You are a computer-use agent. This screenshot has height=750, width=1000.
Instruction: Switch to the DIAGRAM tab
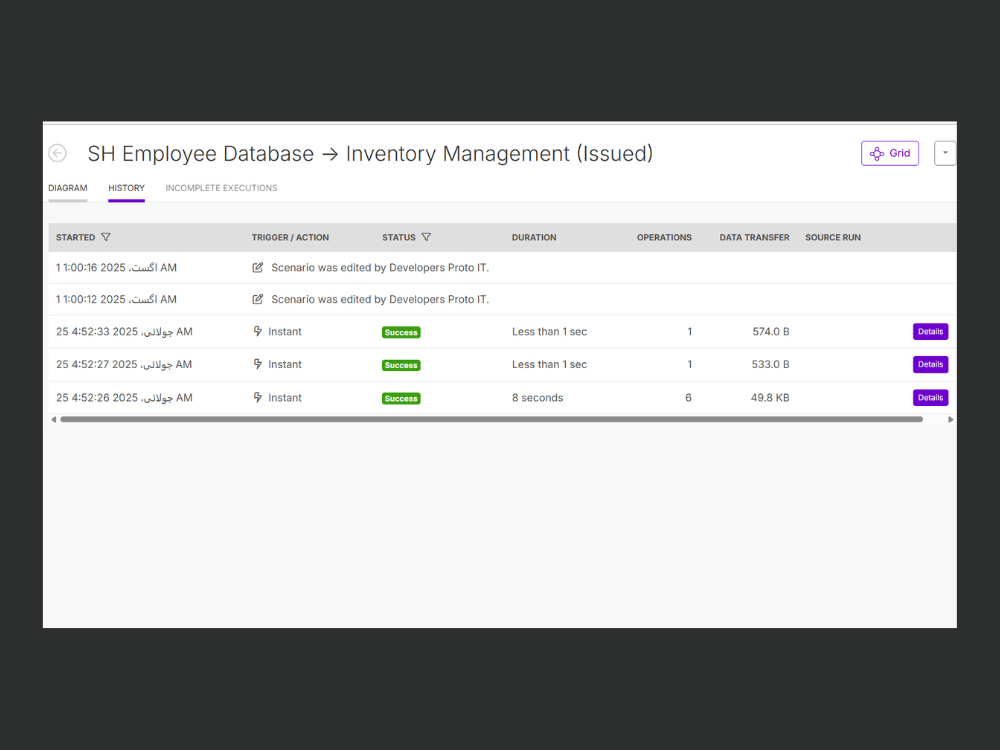[68, 188]
